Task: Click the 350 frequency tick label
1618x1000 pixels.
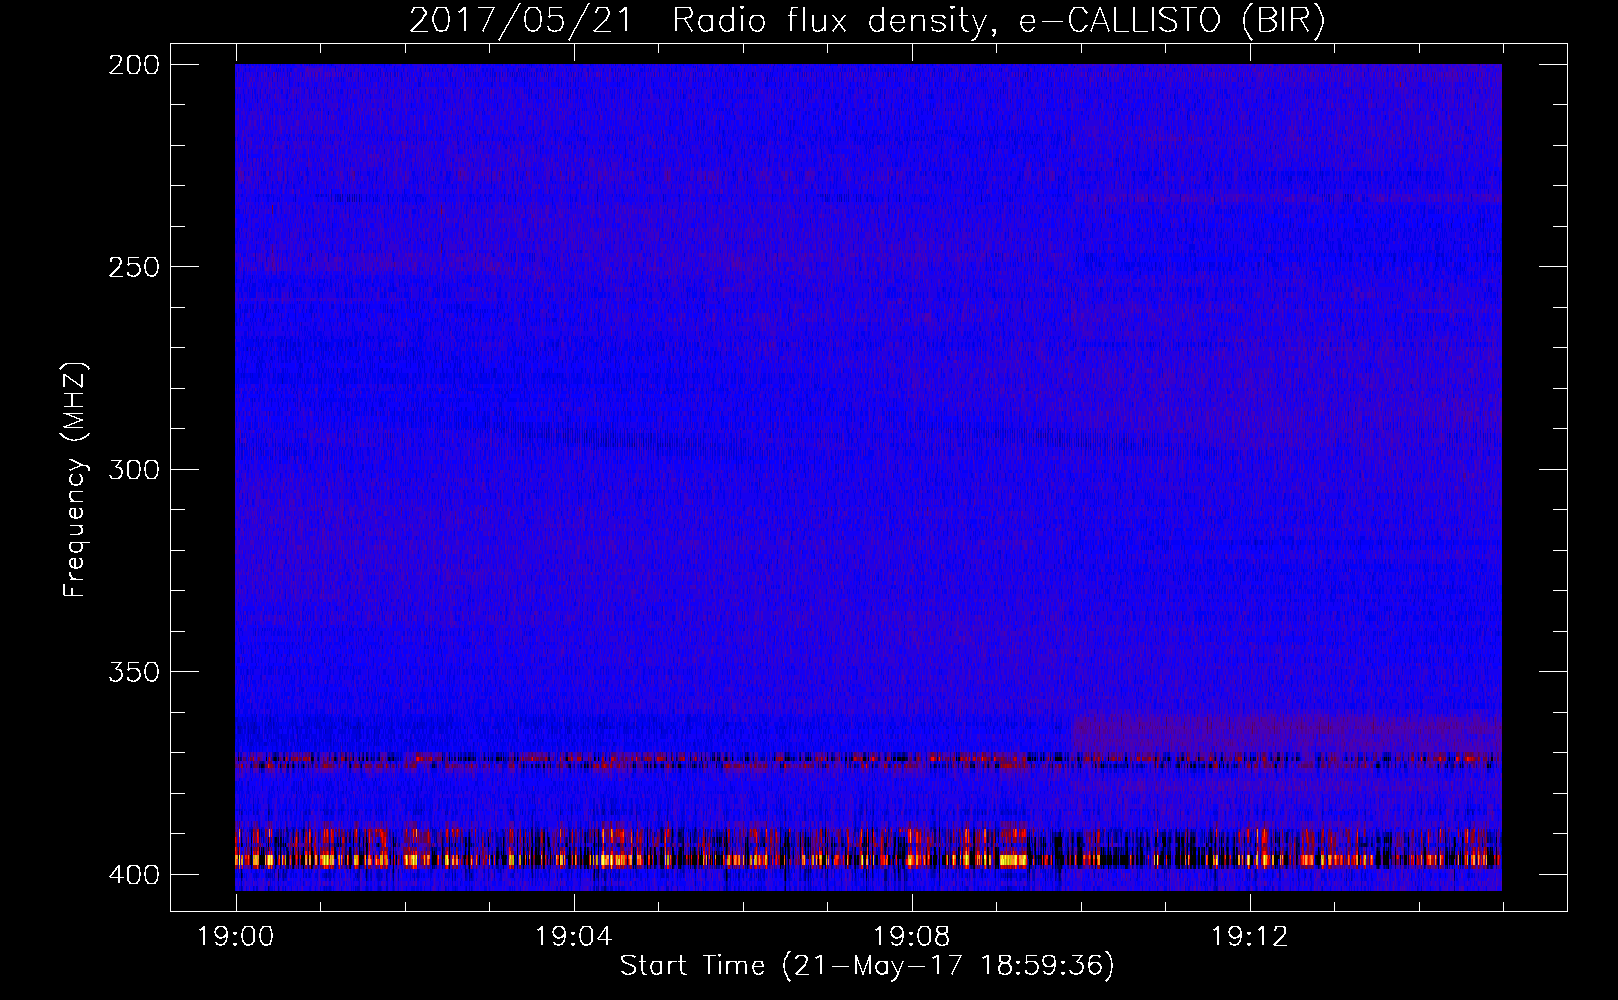Action: click(133, 671)
